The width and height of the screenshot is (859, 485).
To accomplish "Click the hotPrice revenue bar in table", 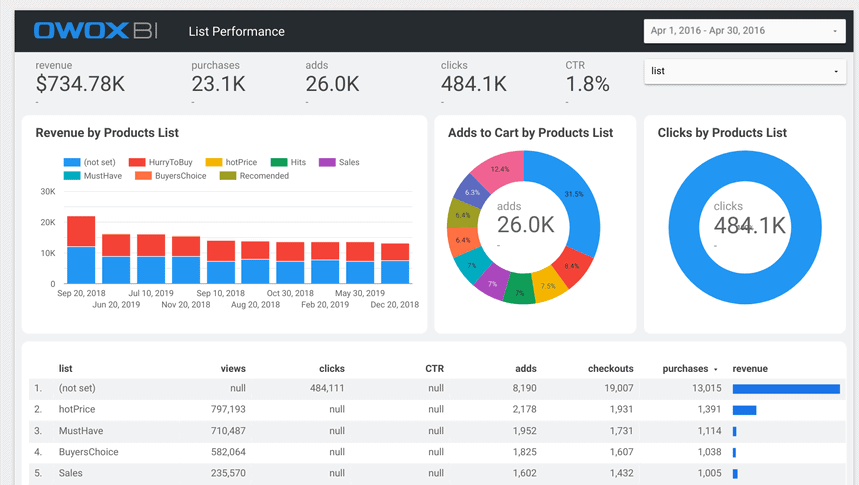I will [x=745, y=410].
